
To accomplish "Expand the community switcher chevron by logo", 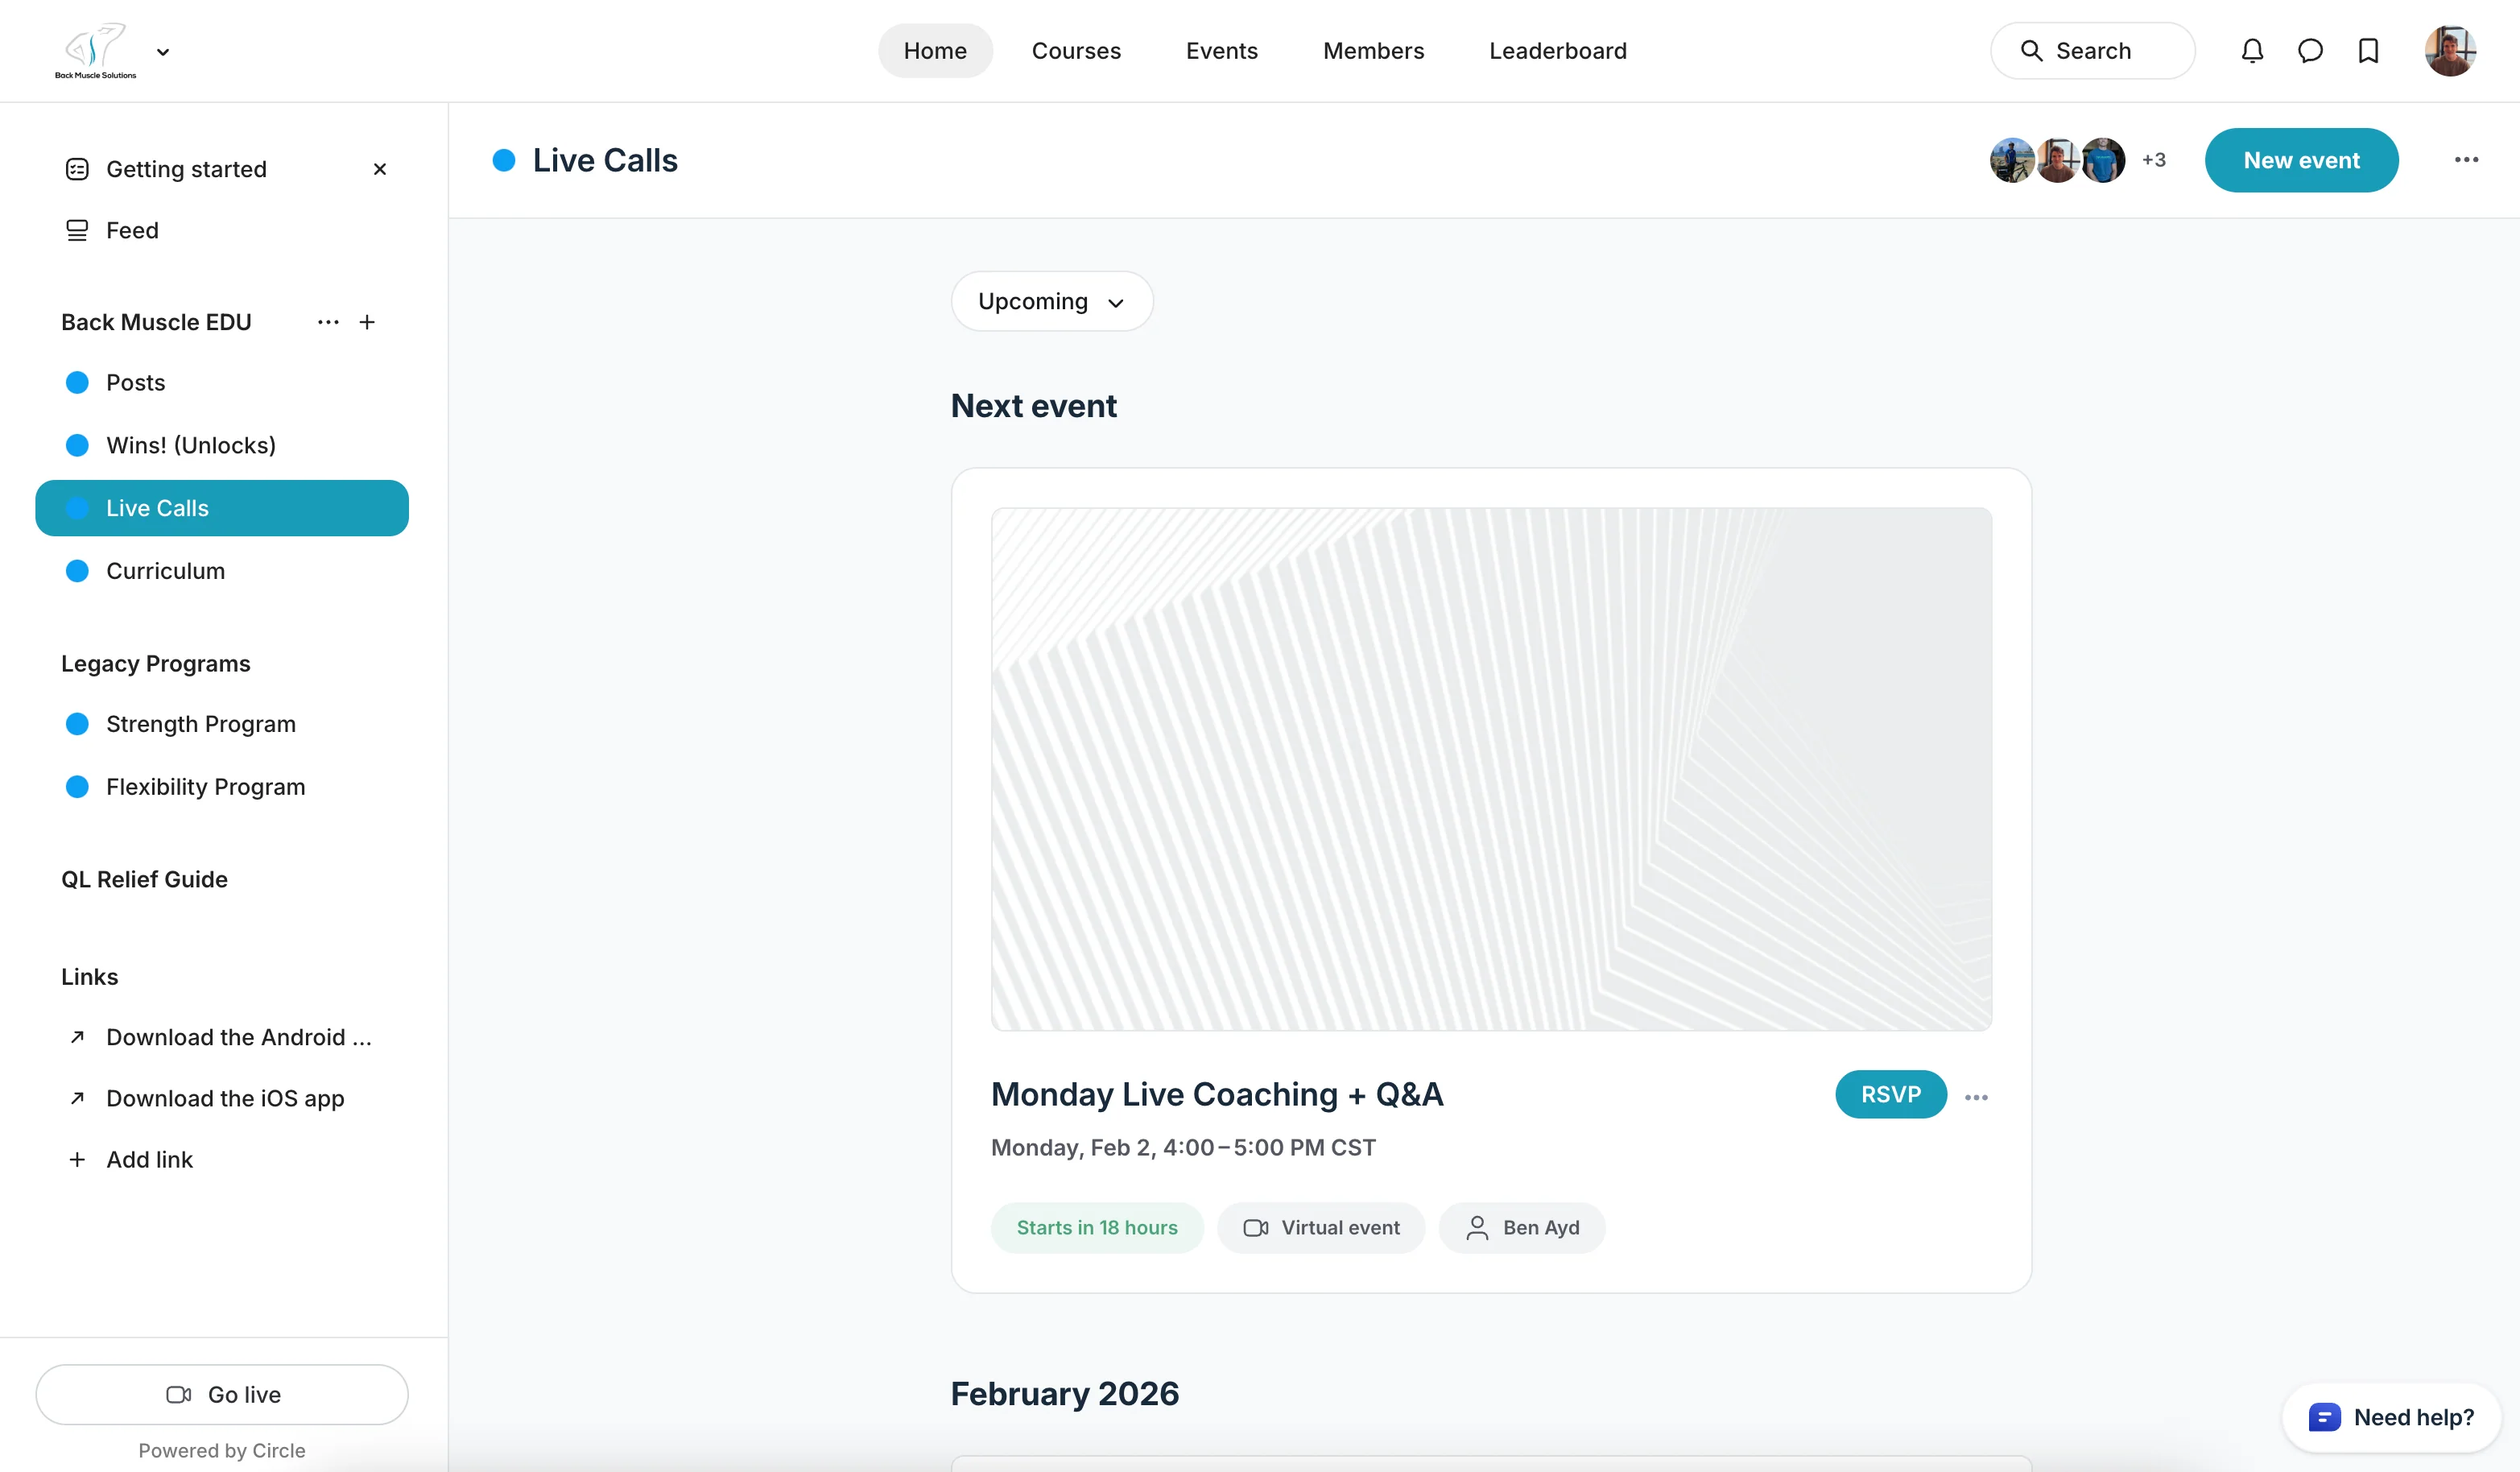I will [163, 52].
